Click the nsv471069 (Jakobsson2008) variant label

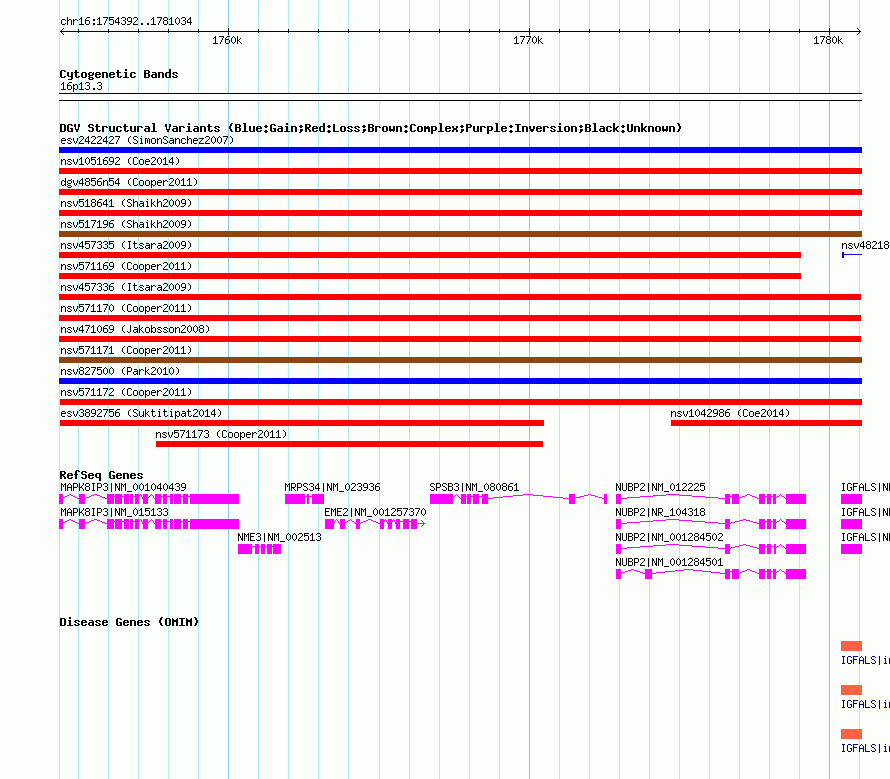(x=135, y=329)
